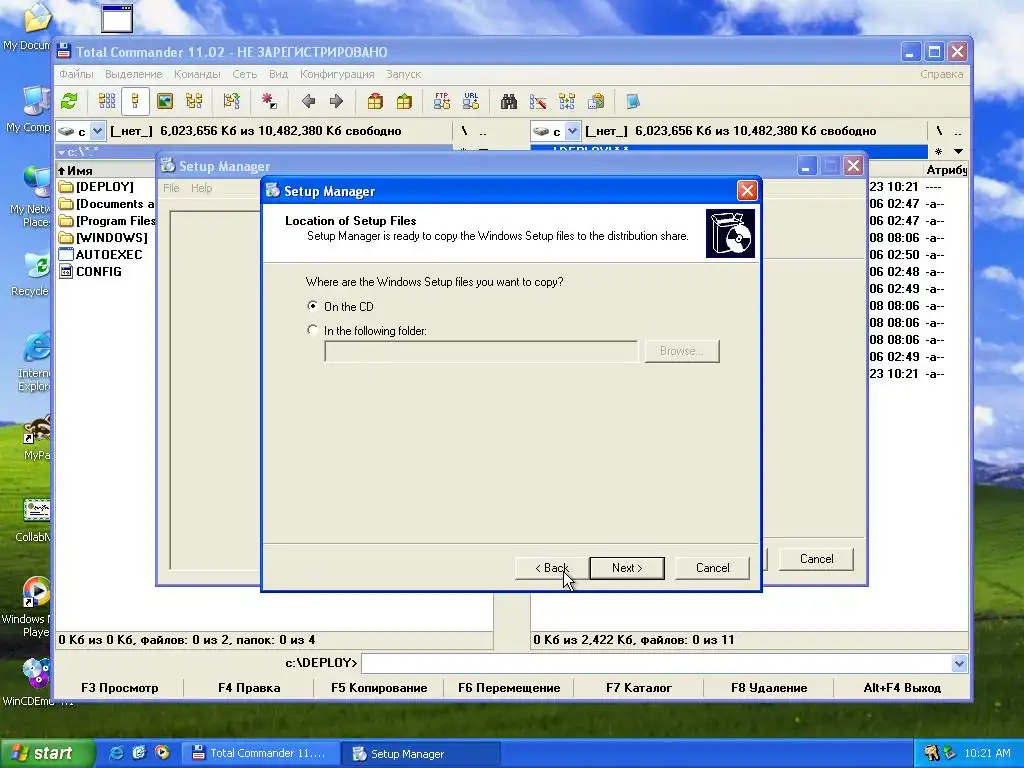1024x768 pixels.
Task: Launch the Notepad icon at toolbar end
Action: (633, 101)
